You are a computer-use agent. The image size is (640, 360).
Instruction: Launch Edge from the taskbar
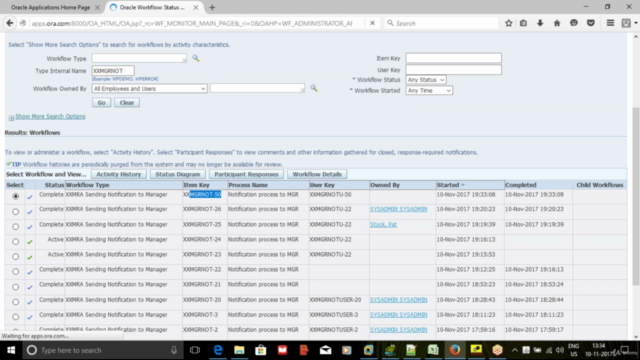[x=218, y=350]
